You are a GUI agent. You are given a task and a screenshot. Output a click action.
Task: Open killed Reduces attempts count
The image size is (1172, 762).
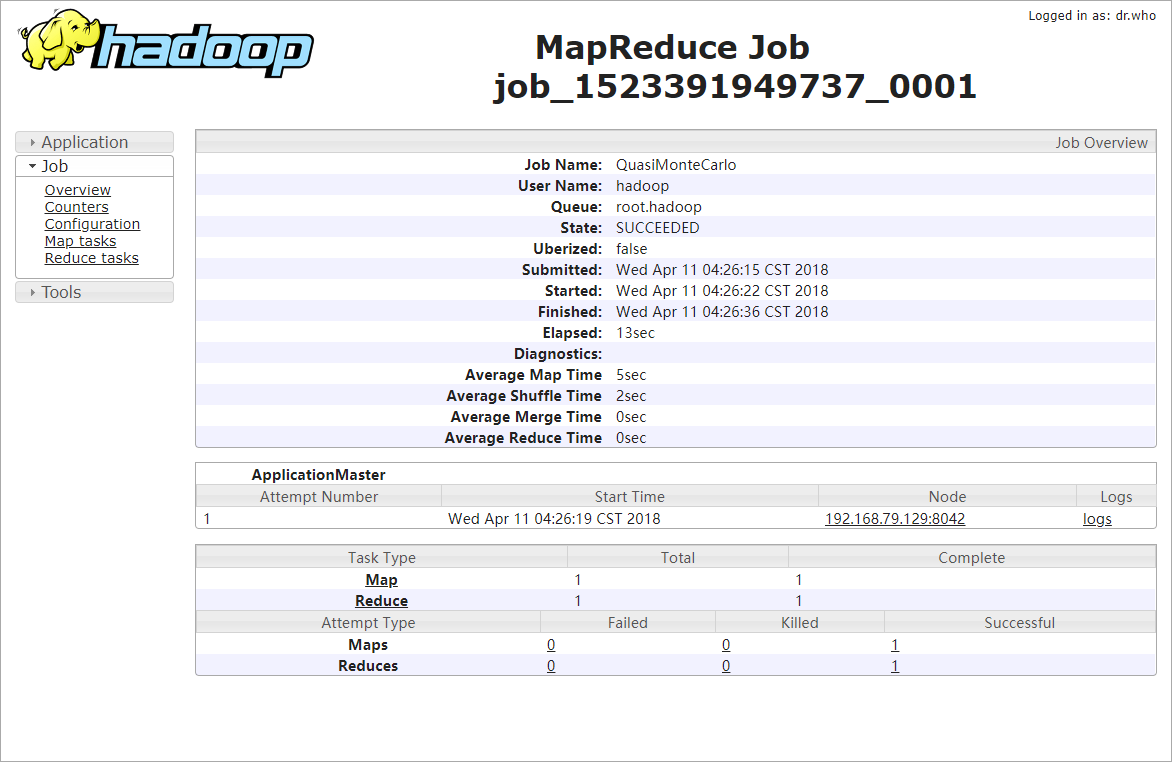(726, 666)
